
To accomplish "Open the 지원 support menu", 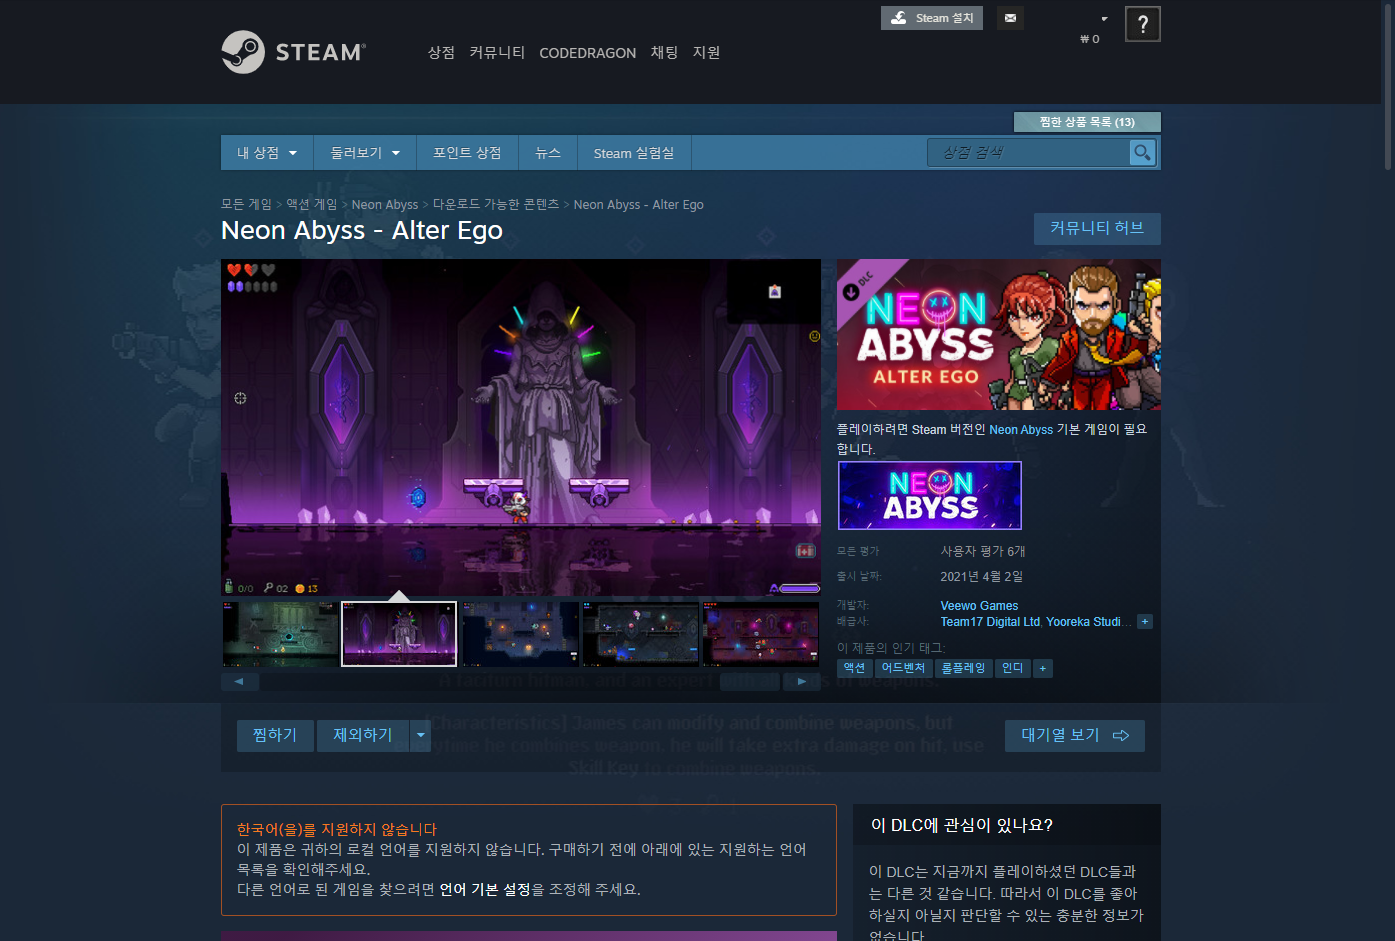I will coord(706,52).
